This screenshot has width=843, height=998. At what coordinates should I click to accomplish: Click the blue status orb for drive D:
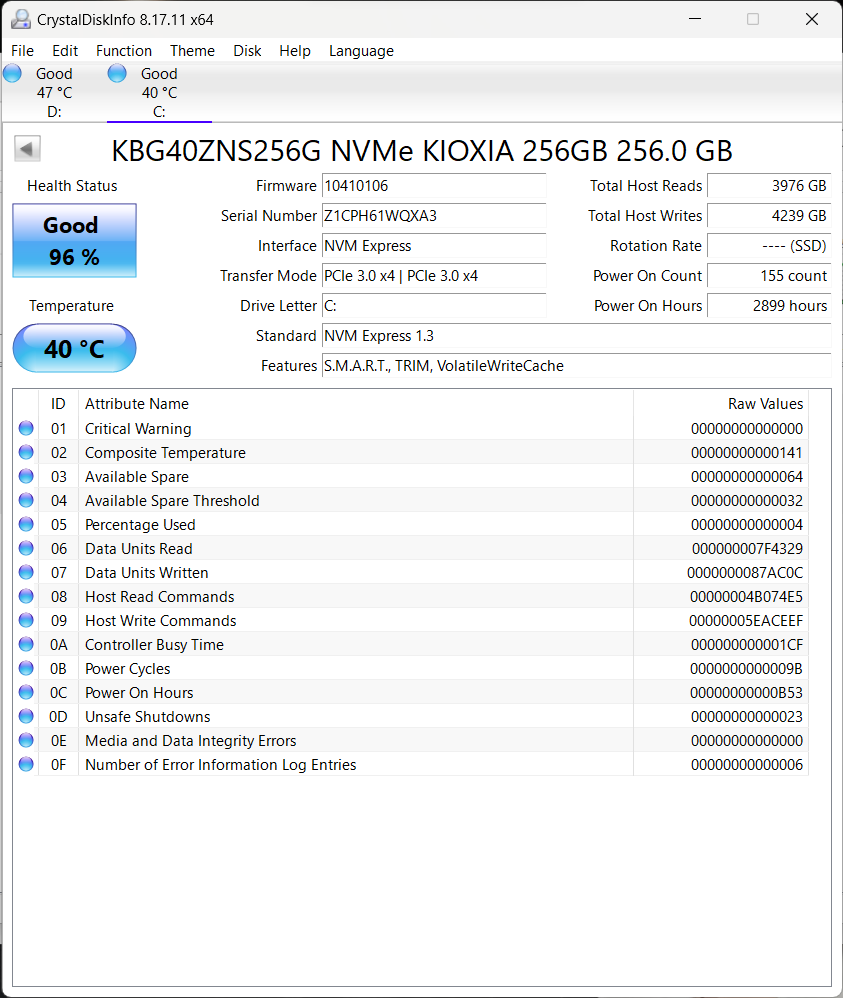point(13,73)
